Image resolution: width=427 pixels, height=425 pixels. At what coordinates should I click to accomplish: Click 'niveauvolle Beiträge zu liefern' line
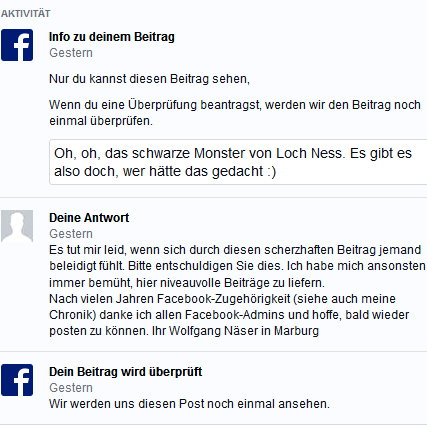pyautogui.click(x=242, y=283)
